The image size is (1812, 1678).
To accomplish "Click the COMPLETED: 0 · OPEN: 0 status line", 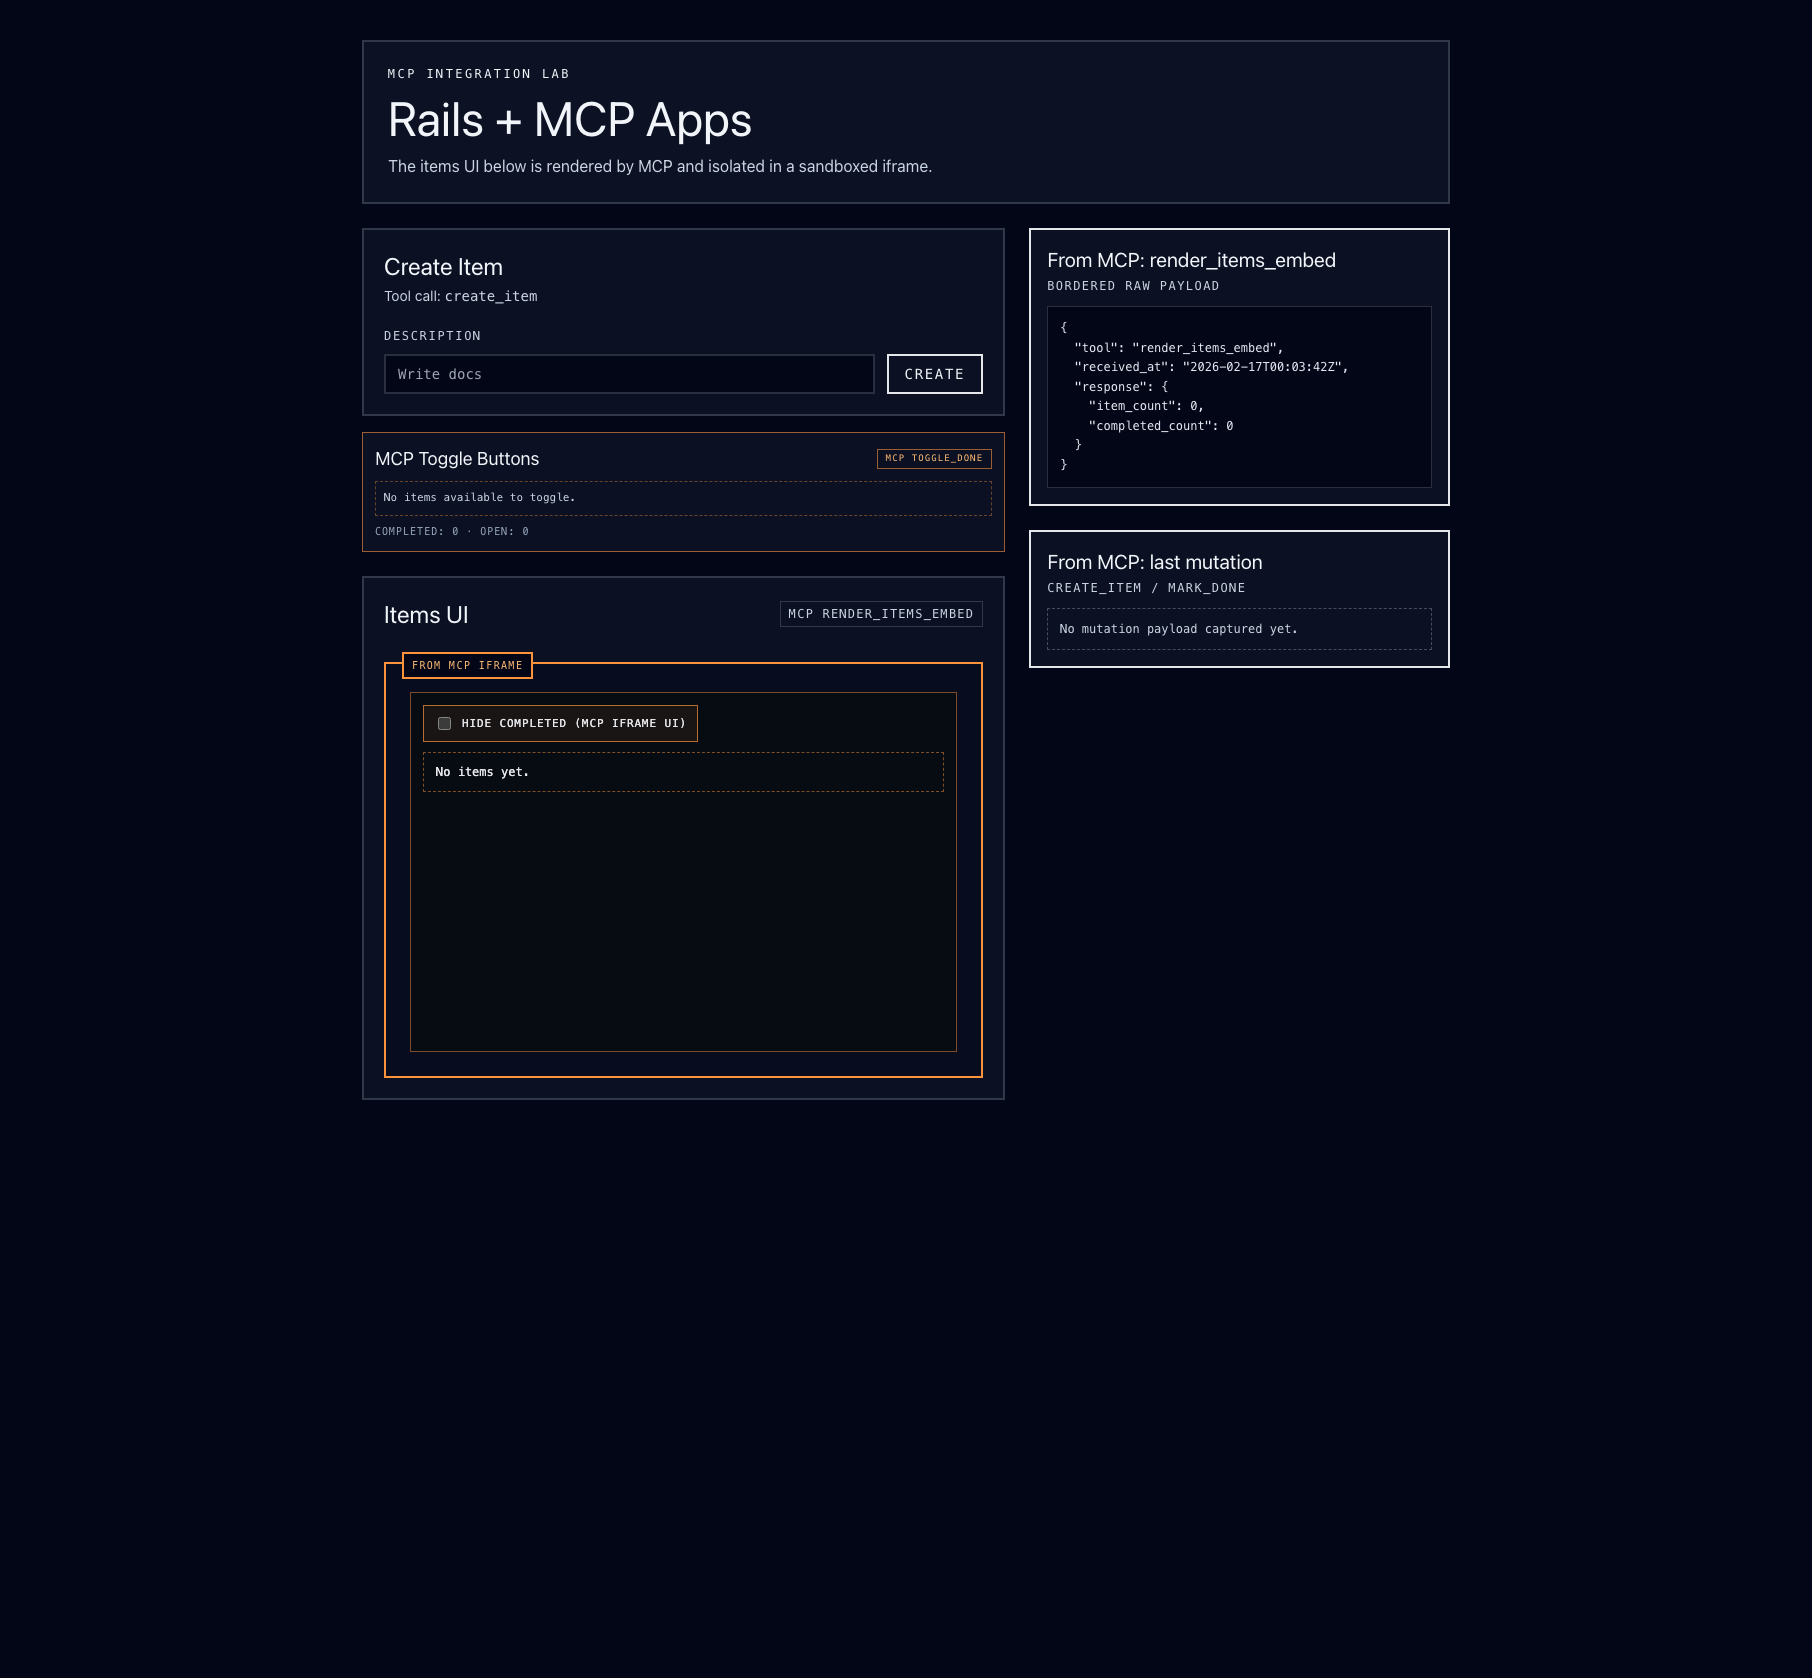I will click(450, 531).
